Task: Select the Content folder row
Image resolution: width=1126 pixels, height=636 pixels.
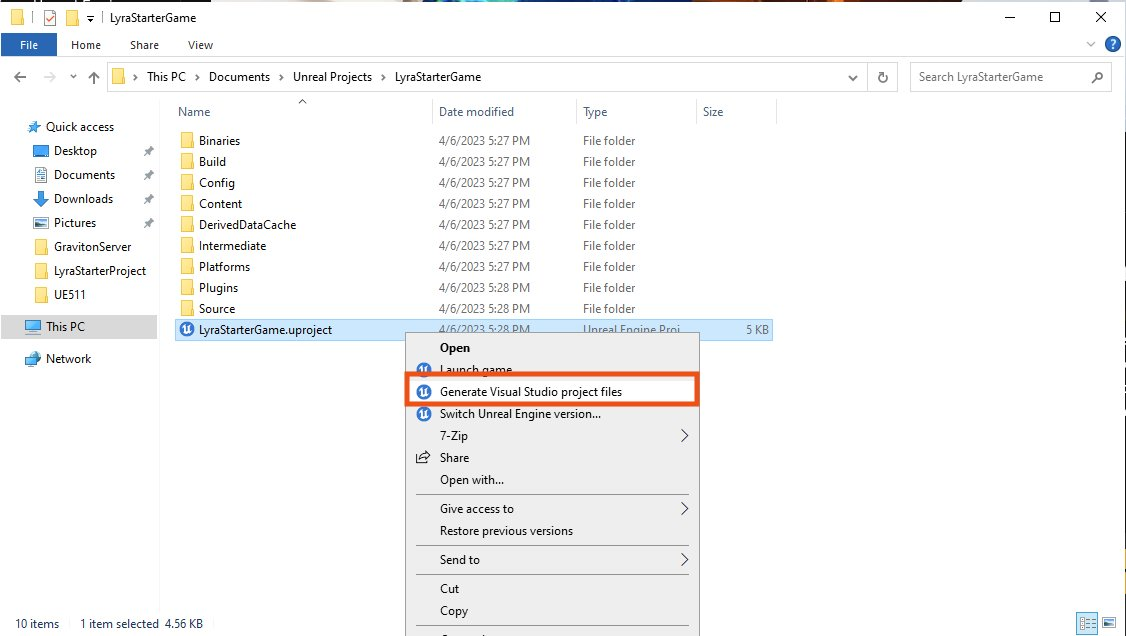Action: pyautogui.click(x=474, y=204)
